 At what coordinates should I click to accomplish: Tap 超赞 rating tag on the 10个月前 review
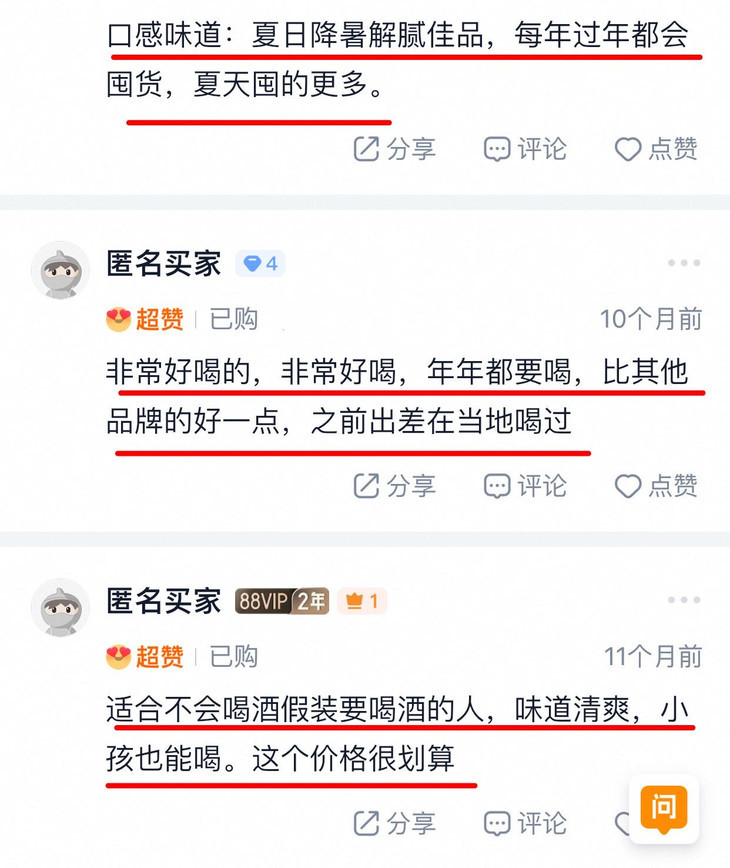[x=145, y=319]
